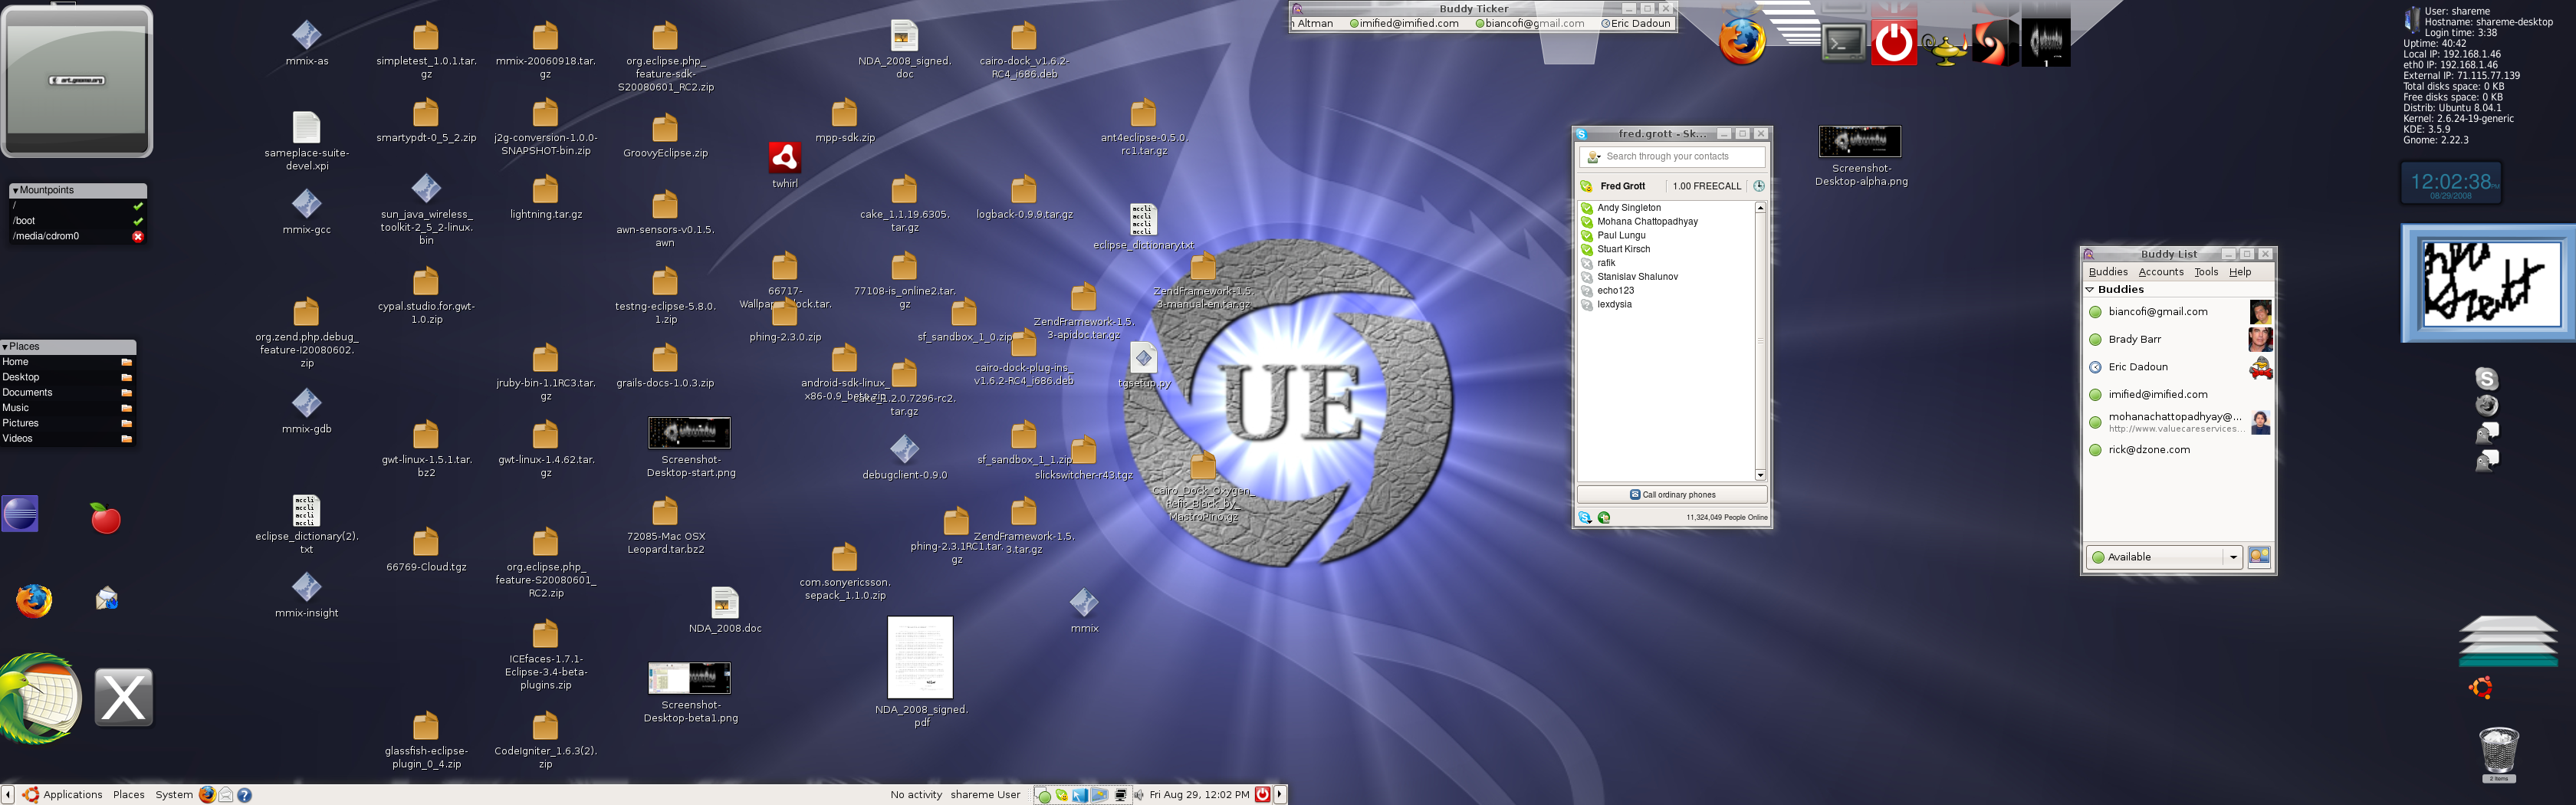Viewport: 2576px width, 805px height.
Task: Click bottom panel right hide arrow
Action: tap(1279, 795)
